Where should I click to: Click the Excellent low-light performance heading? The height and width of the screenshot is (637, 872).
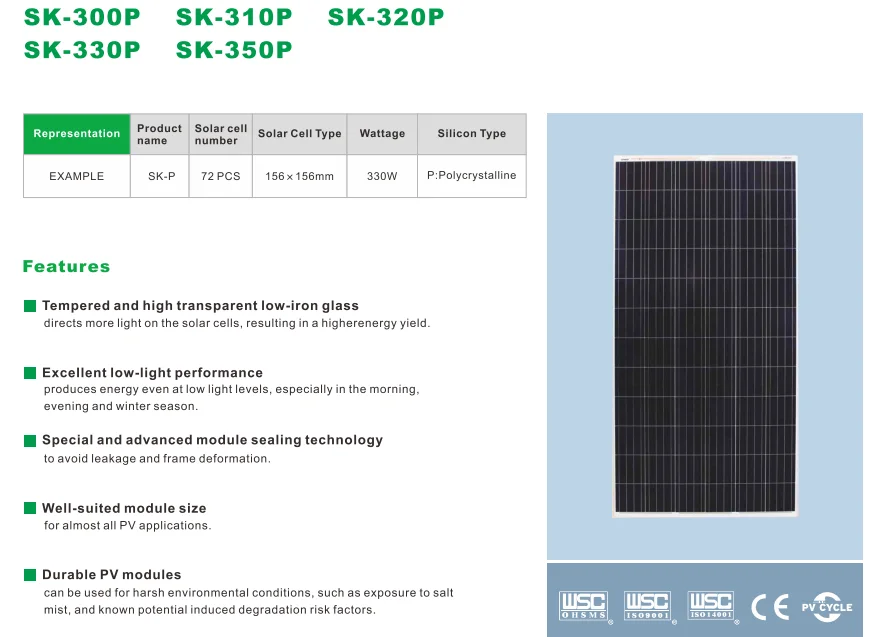(x=152, y=373)
